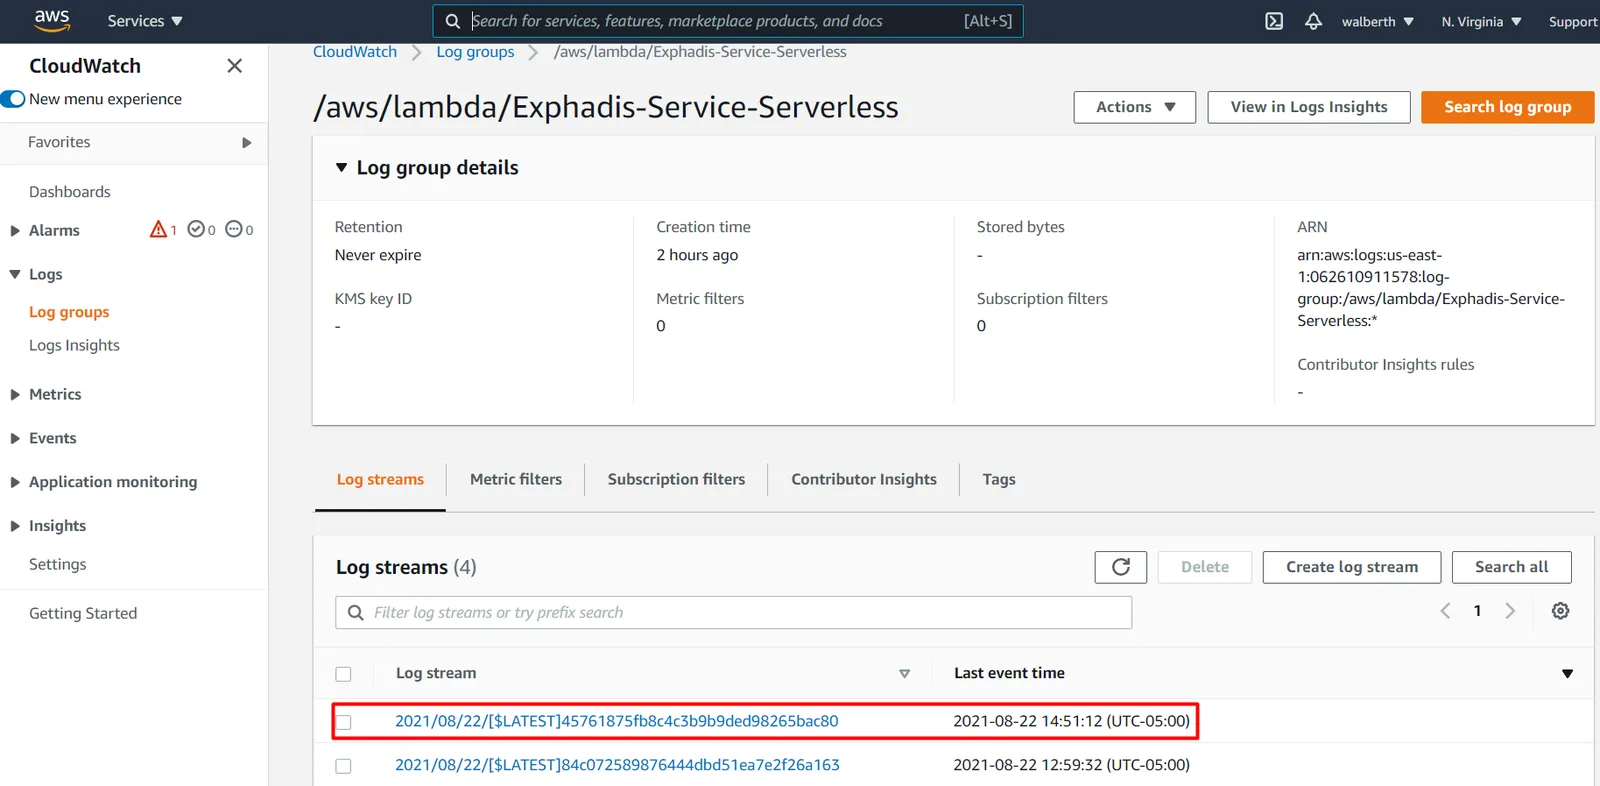The width and height of the screenshot is (1600, 786).
Task: Click the '2 hours ago' creation time
Action: (697, 255)
